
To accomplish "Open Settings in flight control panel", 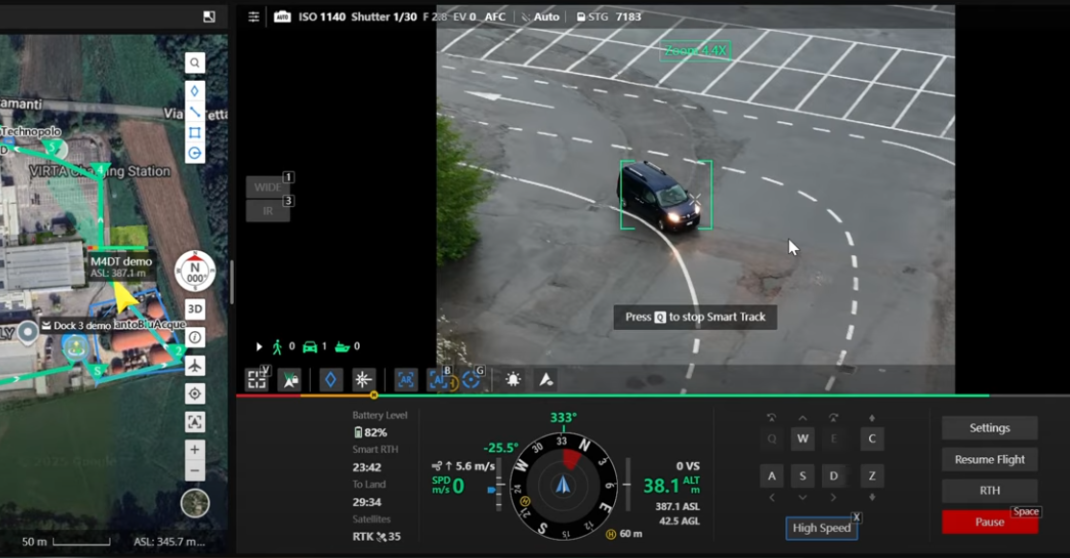I will pos(989,428).
